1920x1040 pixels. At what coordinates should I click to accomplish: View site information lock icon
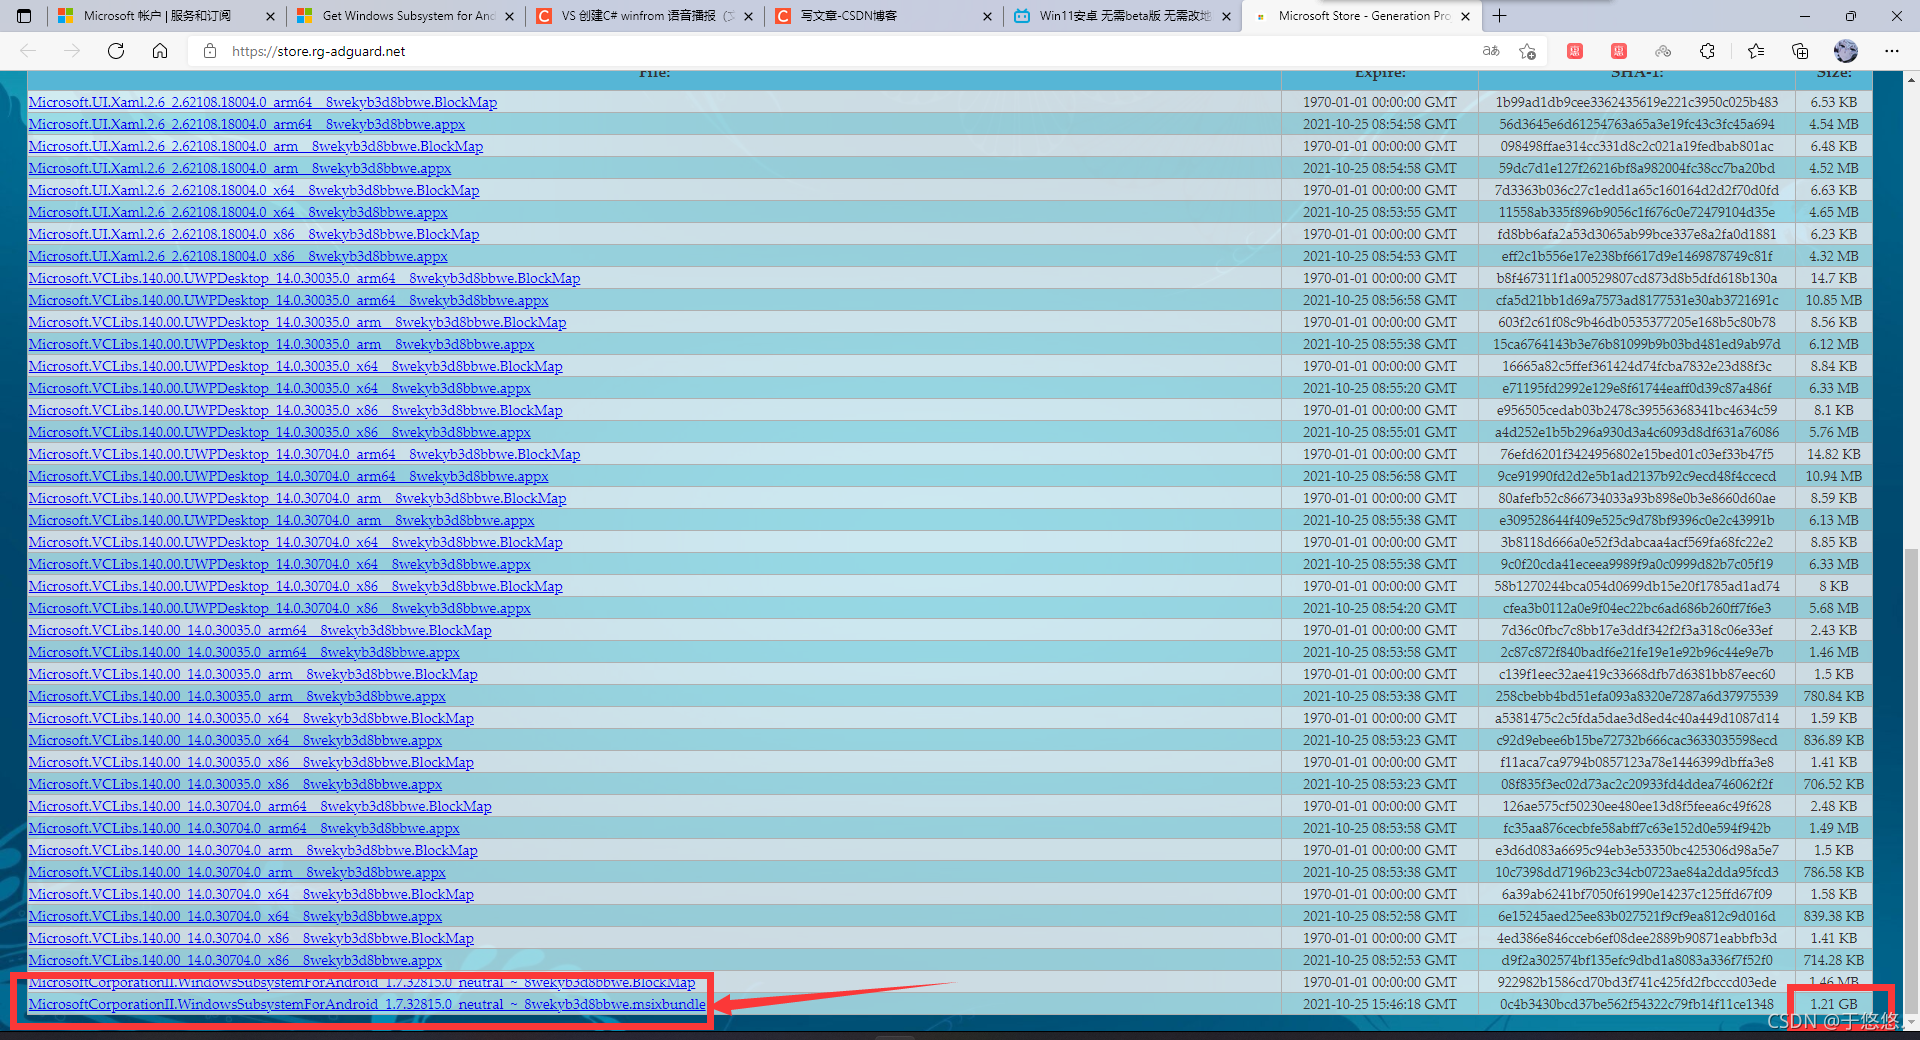(x=210, y=51)
